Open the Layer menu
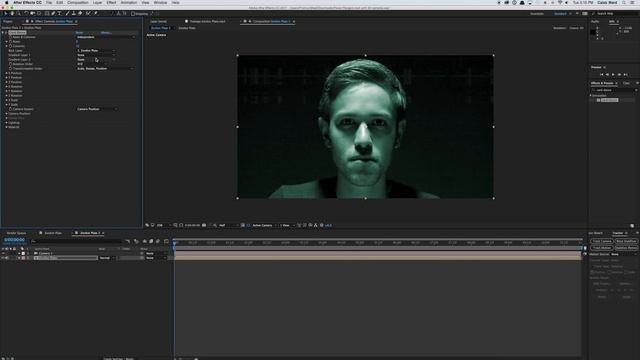The height and width of the screenshot is (360, 640). (98, 2)
